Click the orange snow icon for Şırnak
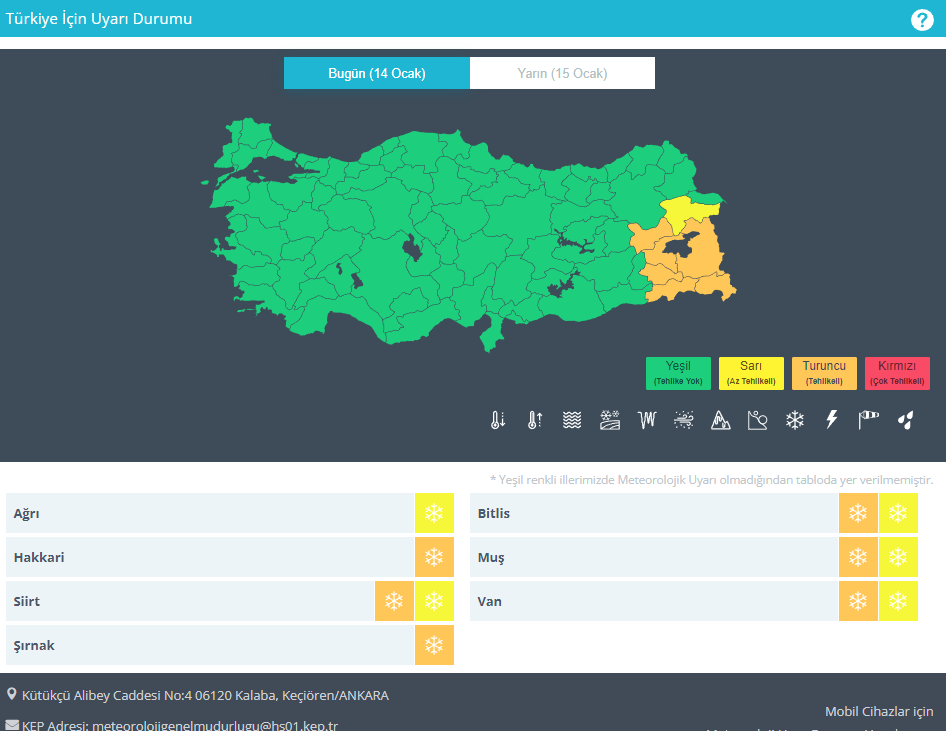The width and height of the screenshot is (946, 731). [434, 645]
